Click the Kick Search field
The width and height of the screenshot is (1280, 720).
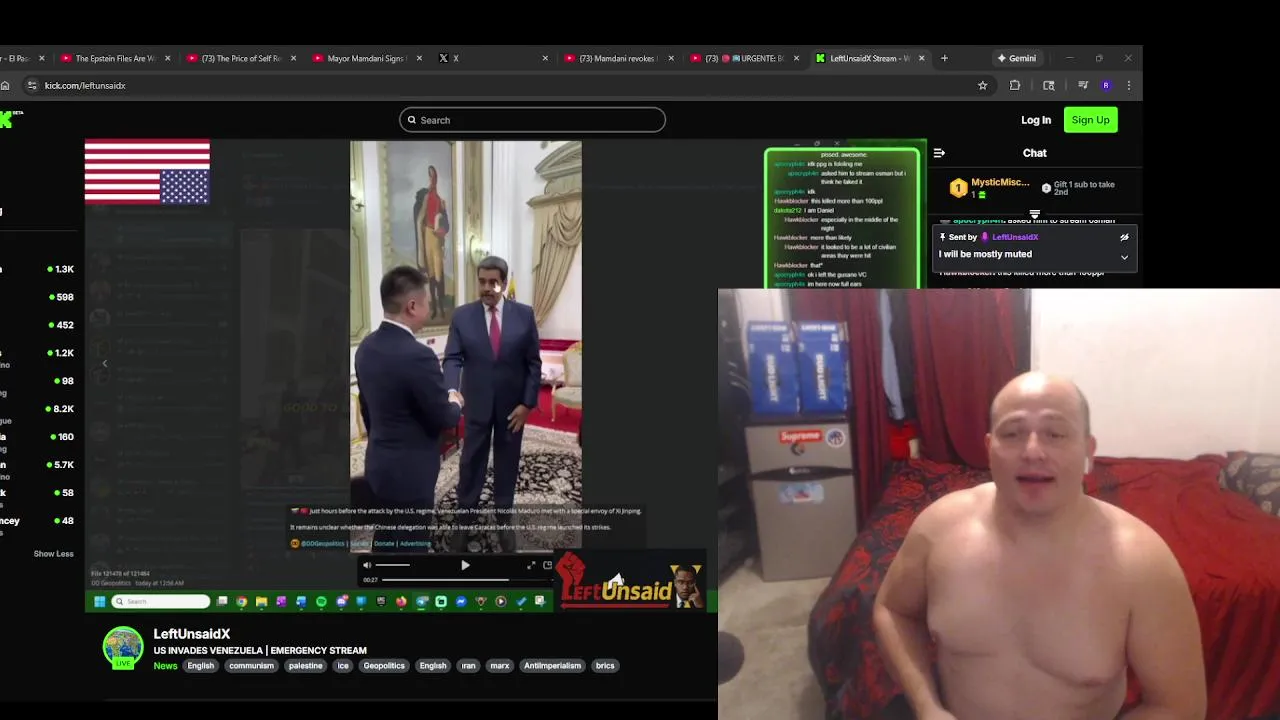pos(532,120)
